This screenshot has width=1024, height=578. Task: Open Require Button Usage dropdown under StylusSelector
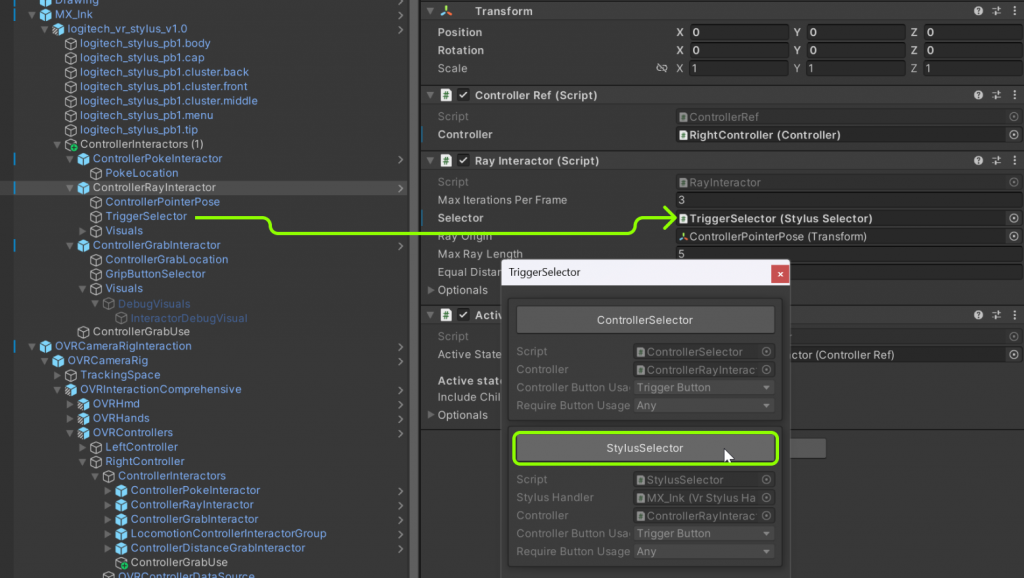[703, 551]
